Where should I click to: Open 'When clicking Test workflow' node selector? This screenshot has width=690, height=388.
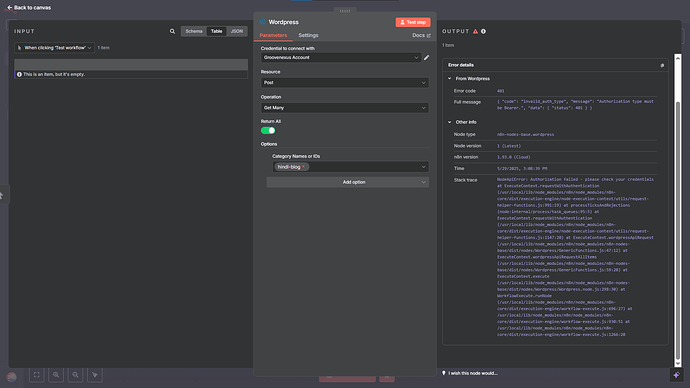click(x=55, y=48)
